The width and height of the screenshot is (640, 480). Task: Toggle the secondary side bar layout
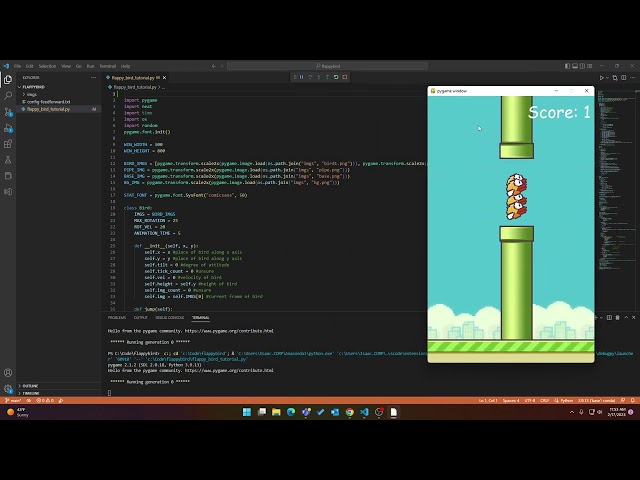point(582,66)
